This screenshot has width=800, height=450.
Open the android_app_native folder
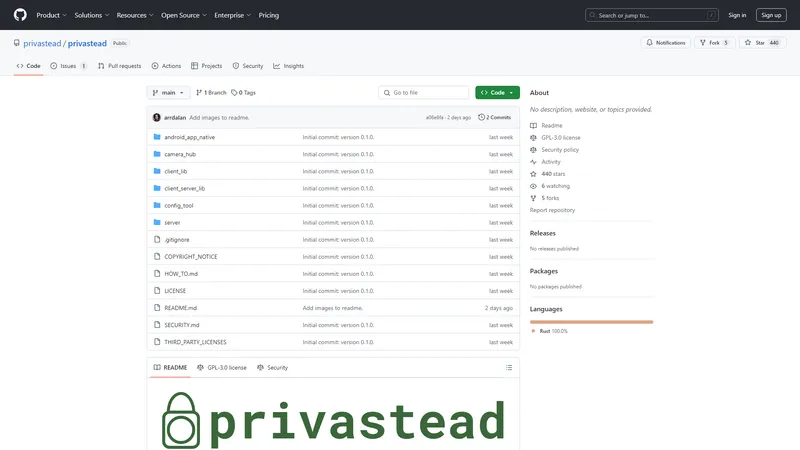189,137
